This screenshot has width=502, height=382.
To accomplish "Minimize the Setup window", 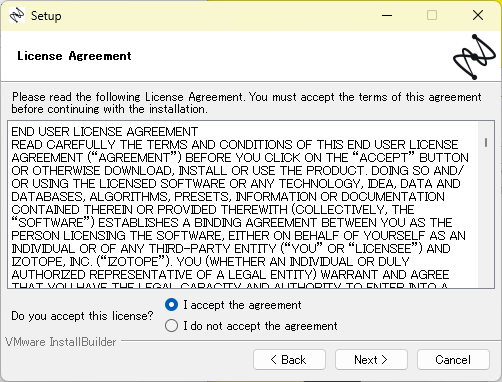I will click(387, 15).
